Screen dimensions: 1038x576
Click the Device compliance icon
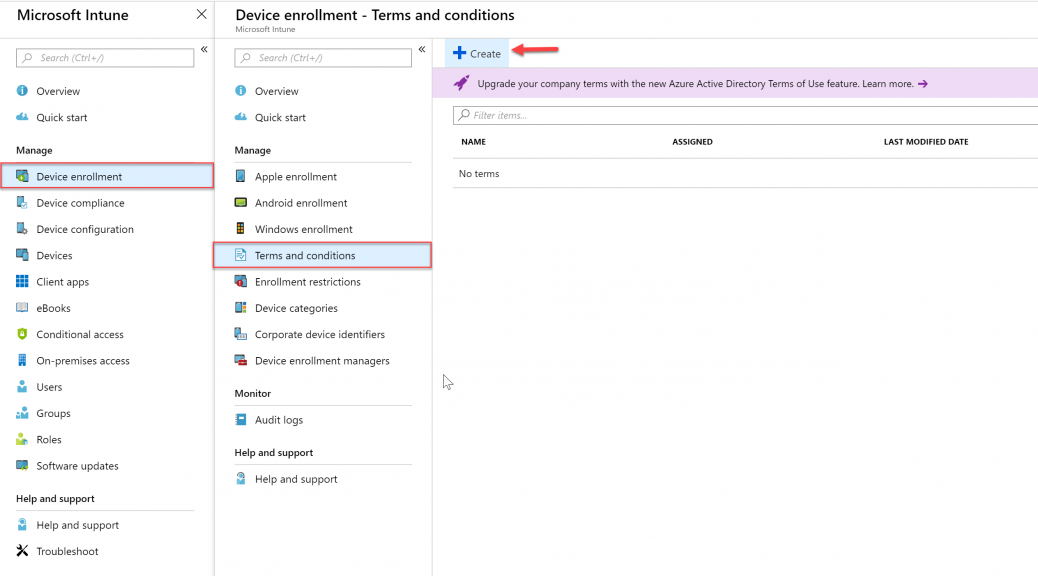pyautogui.click(x=23, y=203)
